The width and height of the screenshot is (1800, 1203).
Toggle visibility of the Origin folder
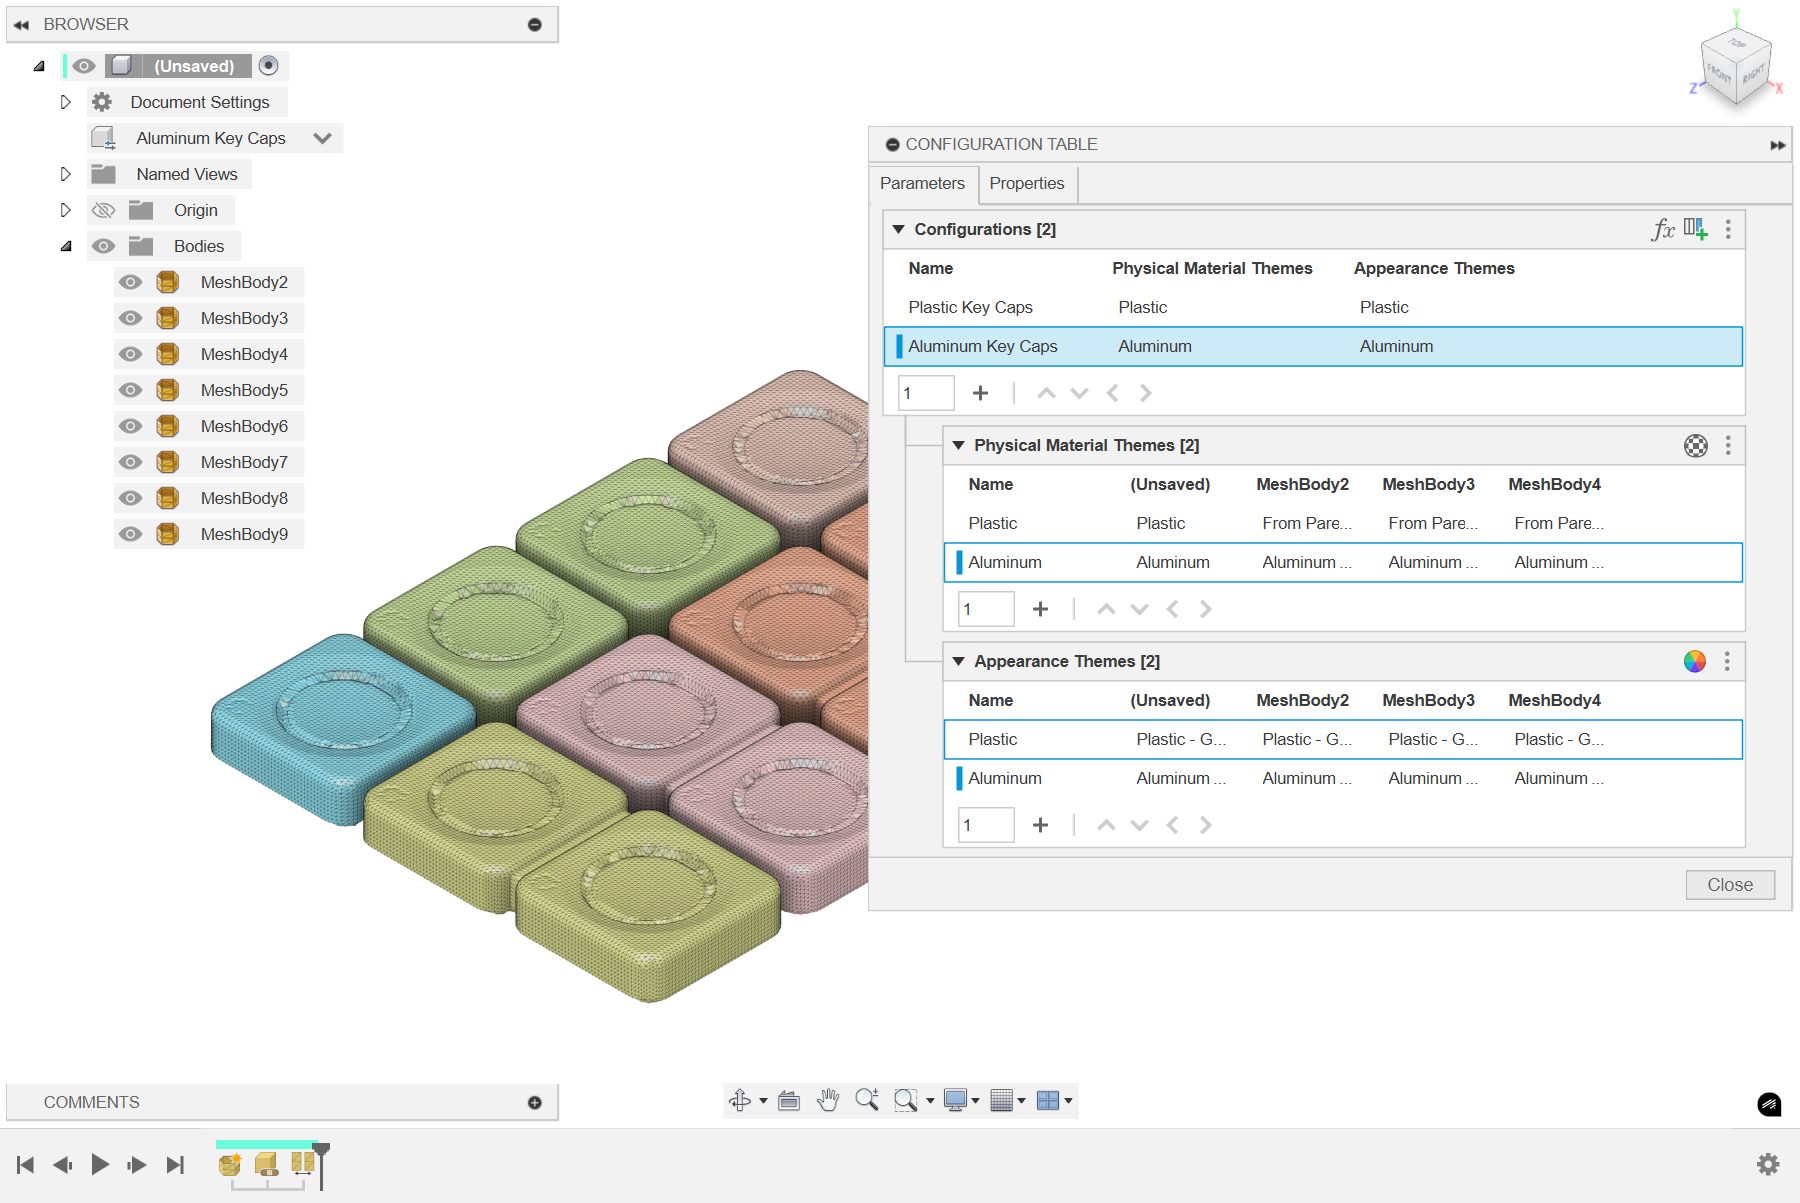[104, 210]
